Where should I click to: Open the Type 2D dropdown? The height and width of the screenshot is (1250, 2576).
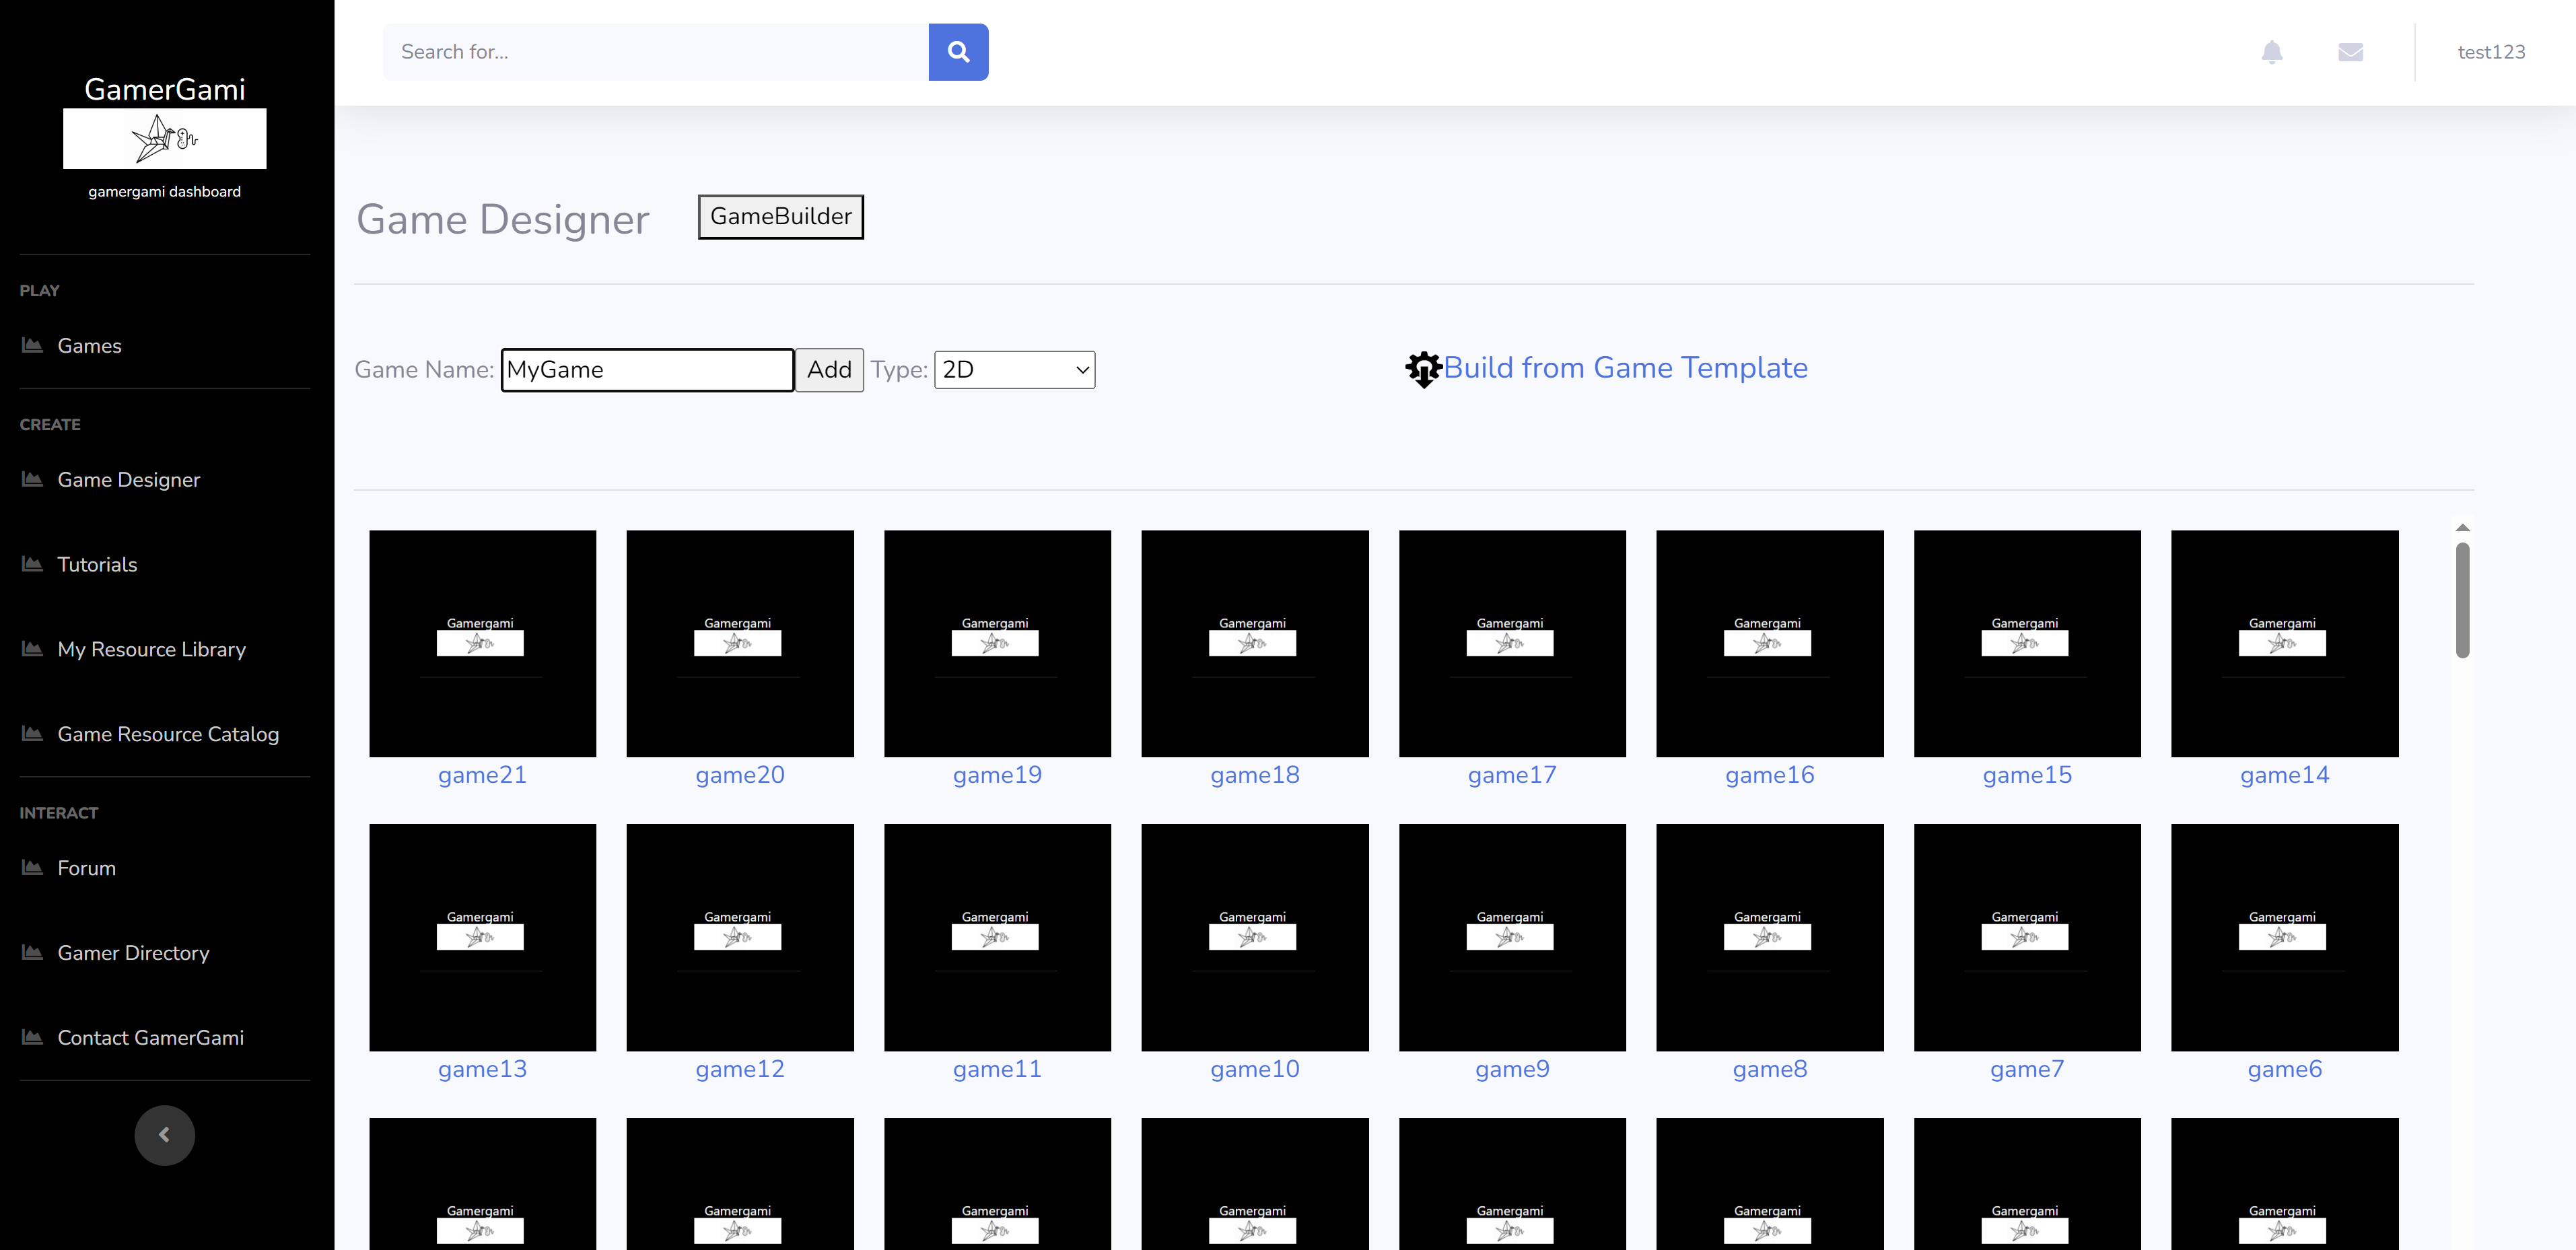(1014, 370)
